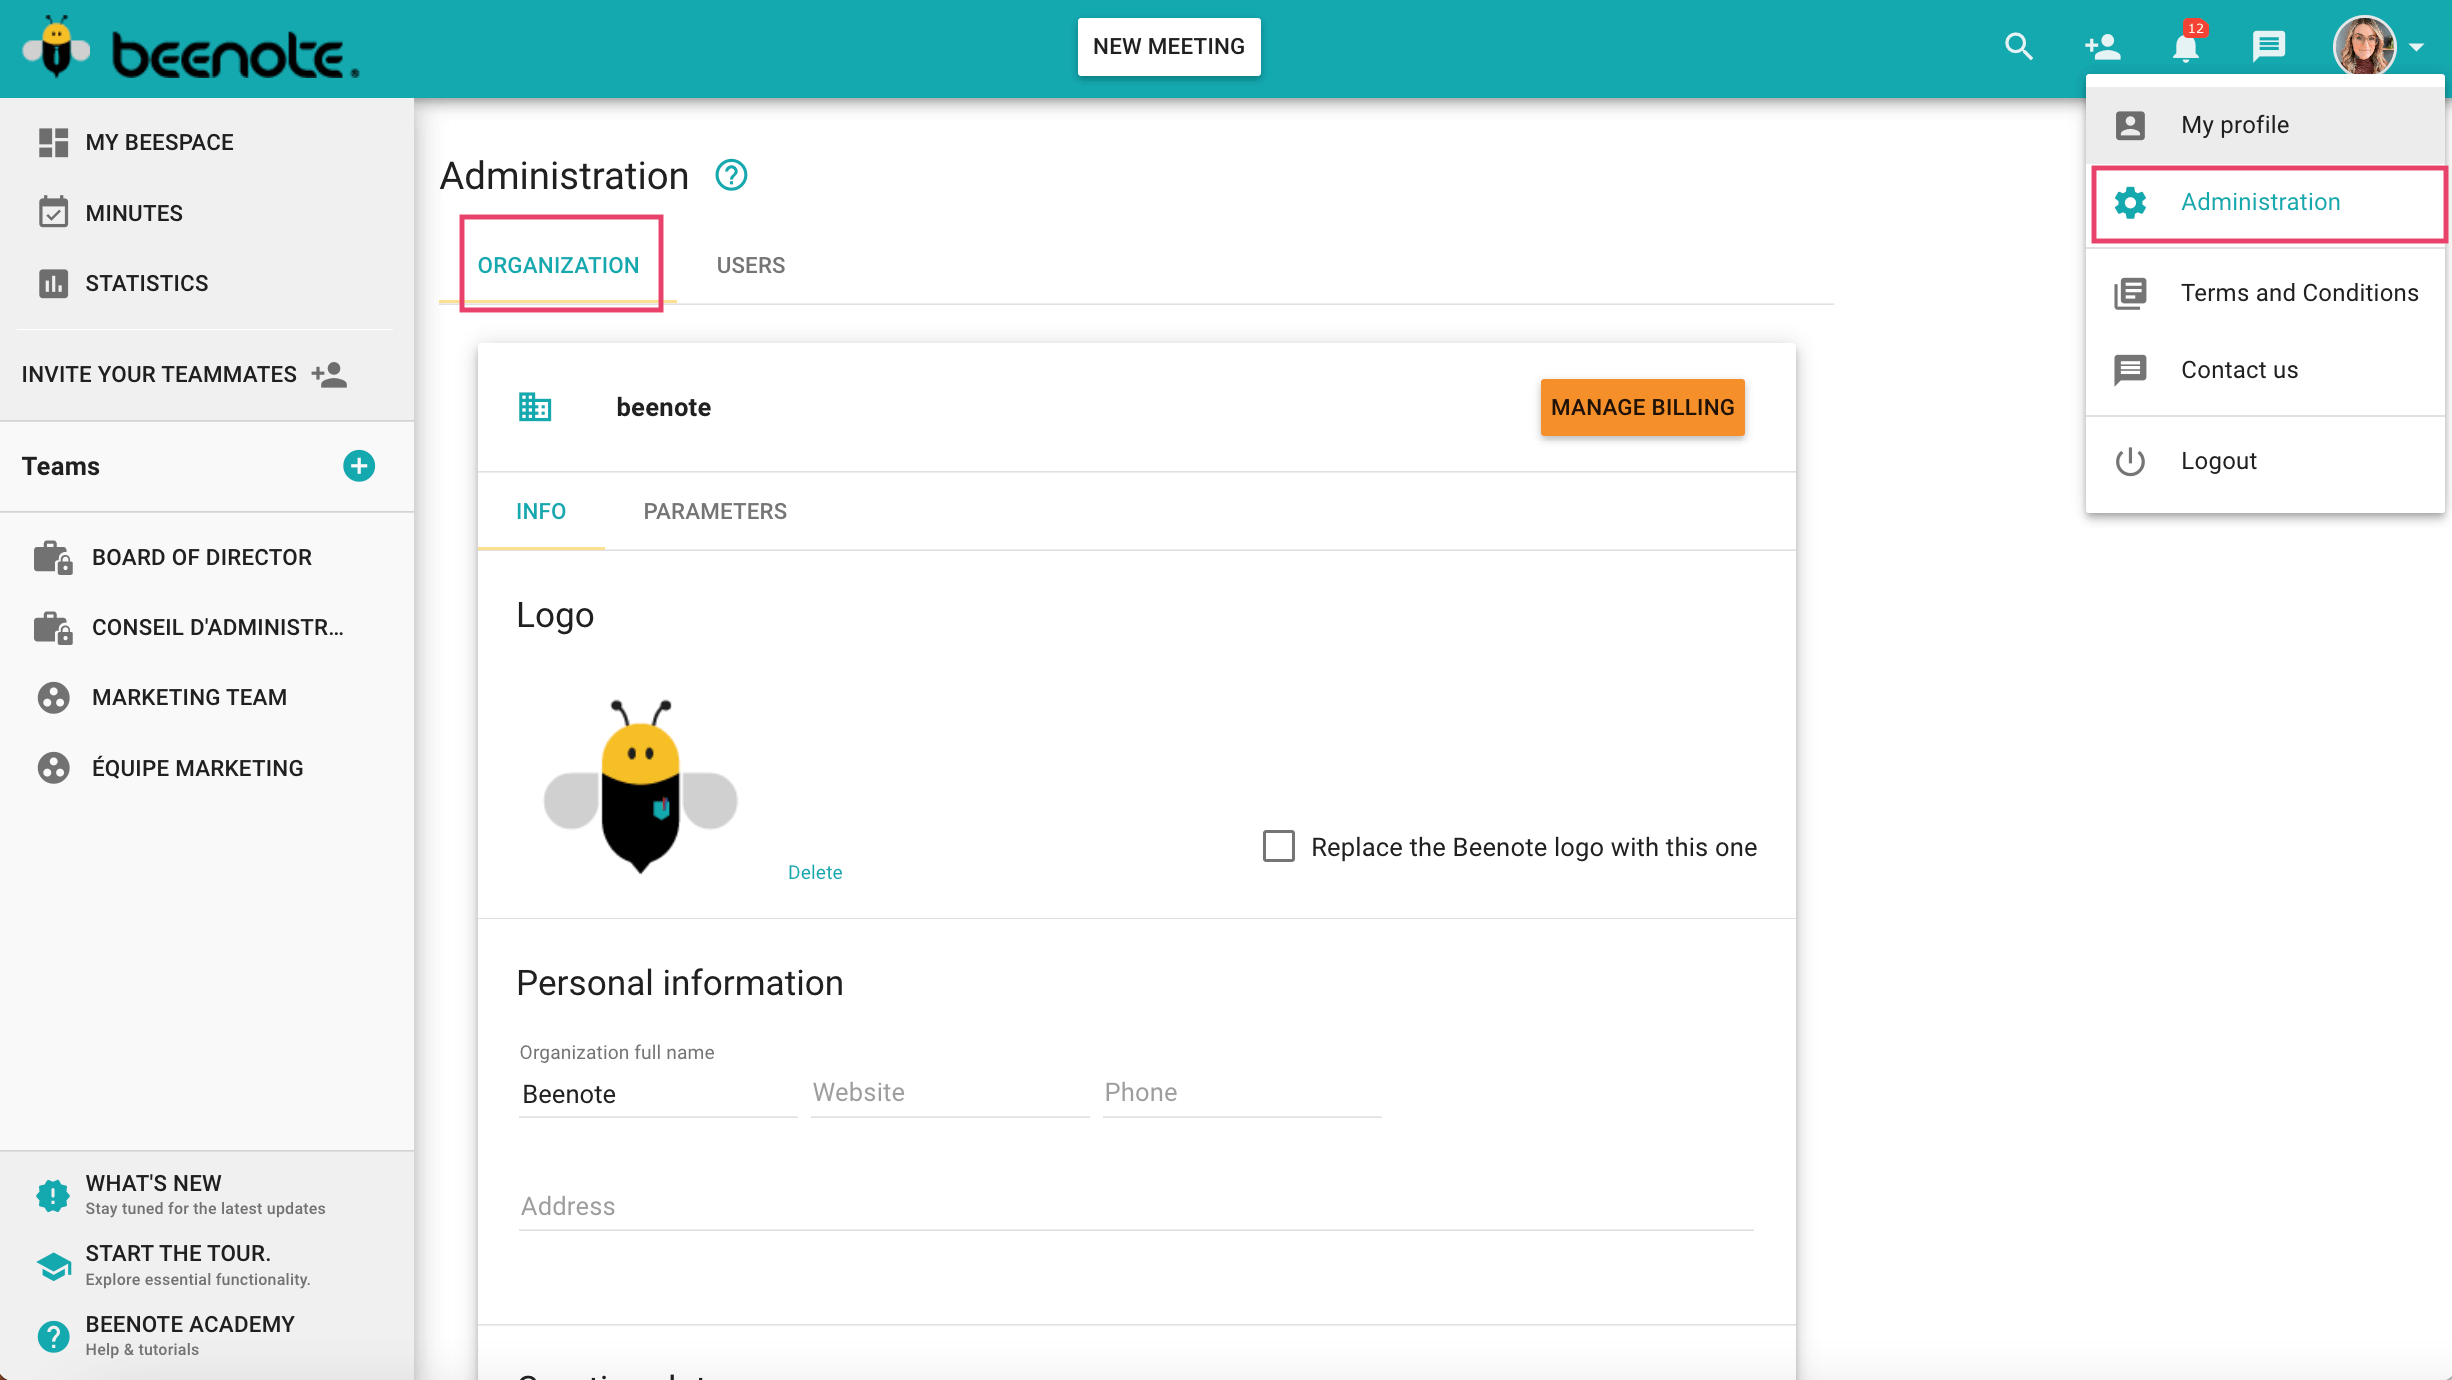The width and height of the screenshot is (2452, 1380).
Task: Open search with the magnifier icon
Action: pyautogui.click(x=2019, y=46)
